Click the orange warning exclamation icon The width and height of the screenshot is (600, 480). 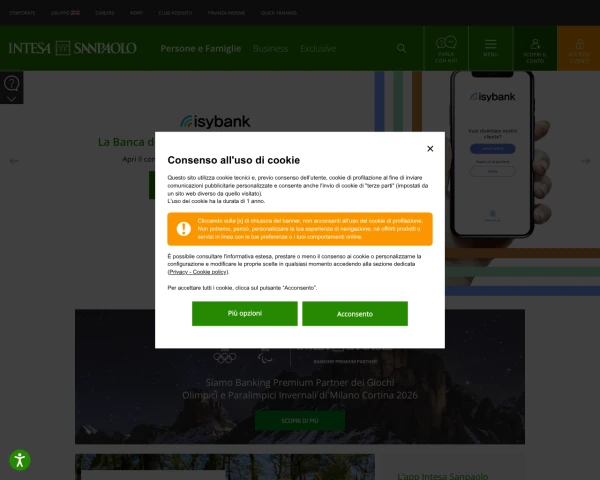coord(184,229)
